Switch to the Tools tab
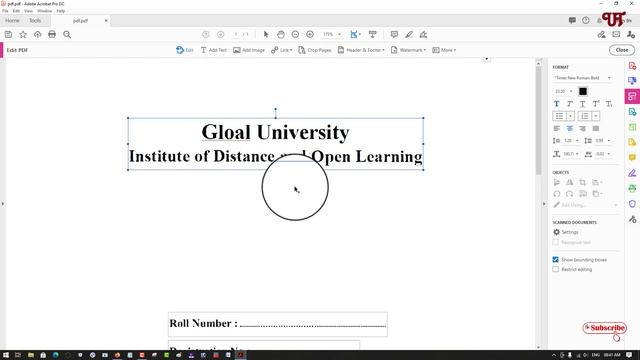The width and height of the screenshot is (640, 360). coord(35,20)
